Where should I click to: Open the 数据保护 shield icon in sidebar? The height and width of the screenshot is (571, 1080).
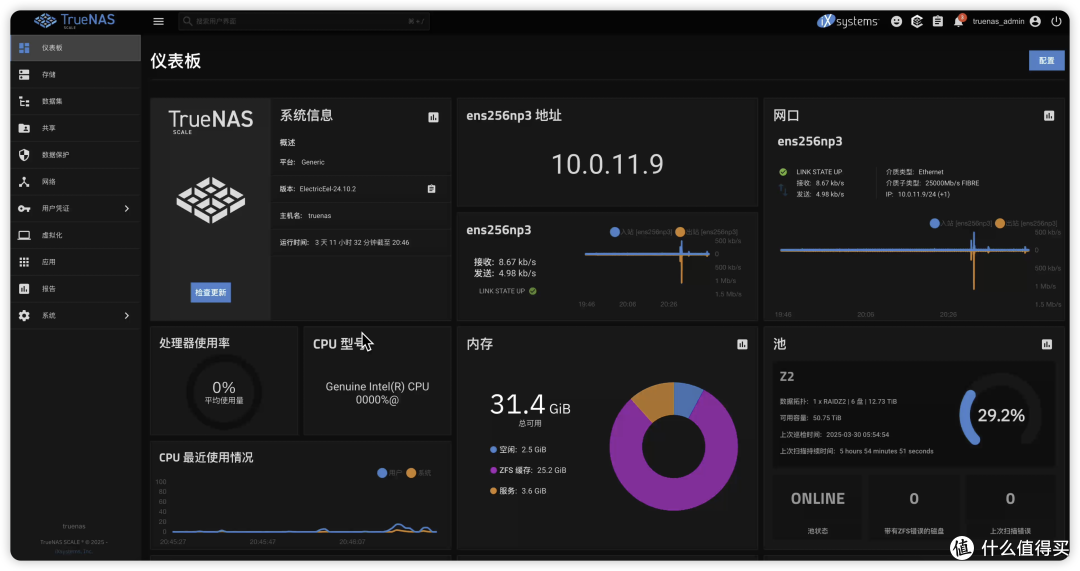pyautogui.click(x=24, y=155)
